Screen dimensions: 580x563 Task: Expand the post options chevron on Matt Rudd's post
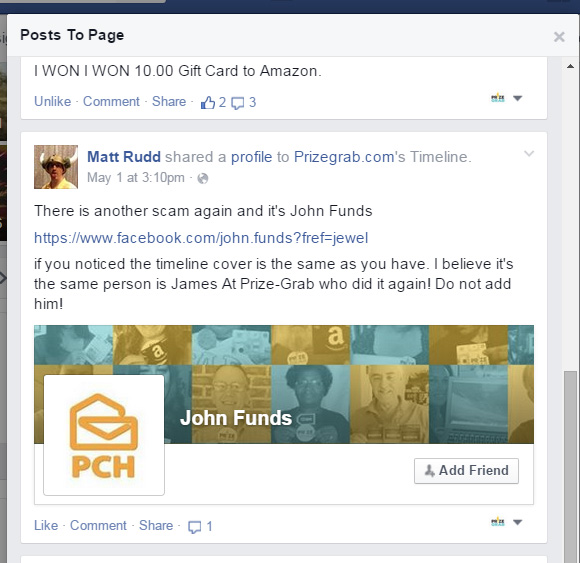[x=529, y=154]
